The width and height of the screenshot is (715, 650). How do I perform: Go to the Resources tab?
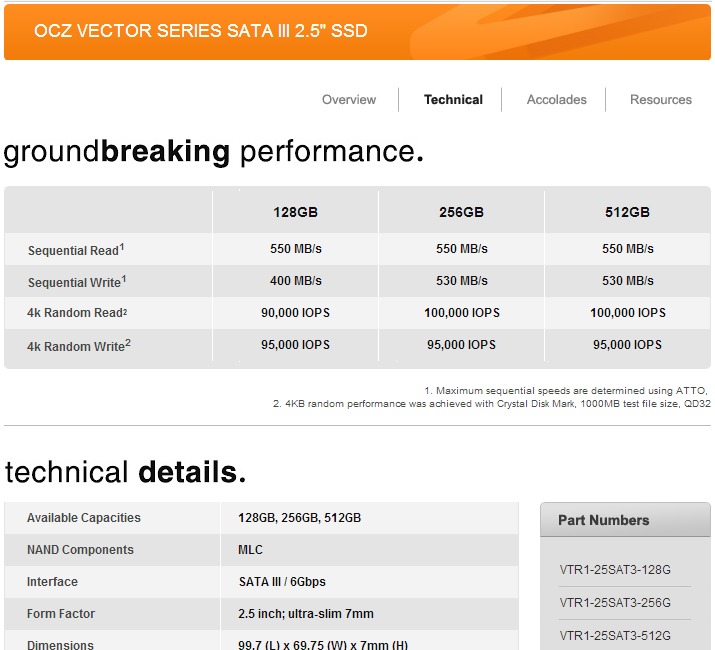[661, 100]
